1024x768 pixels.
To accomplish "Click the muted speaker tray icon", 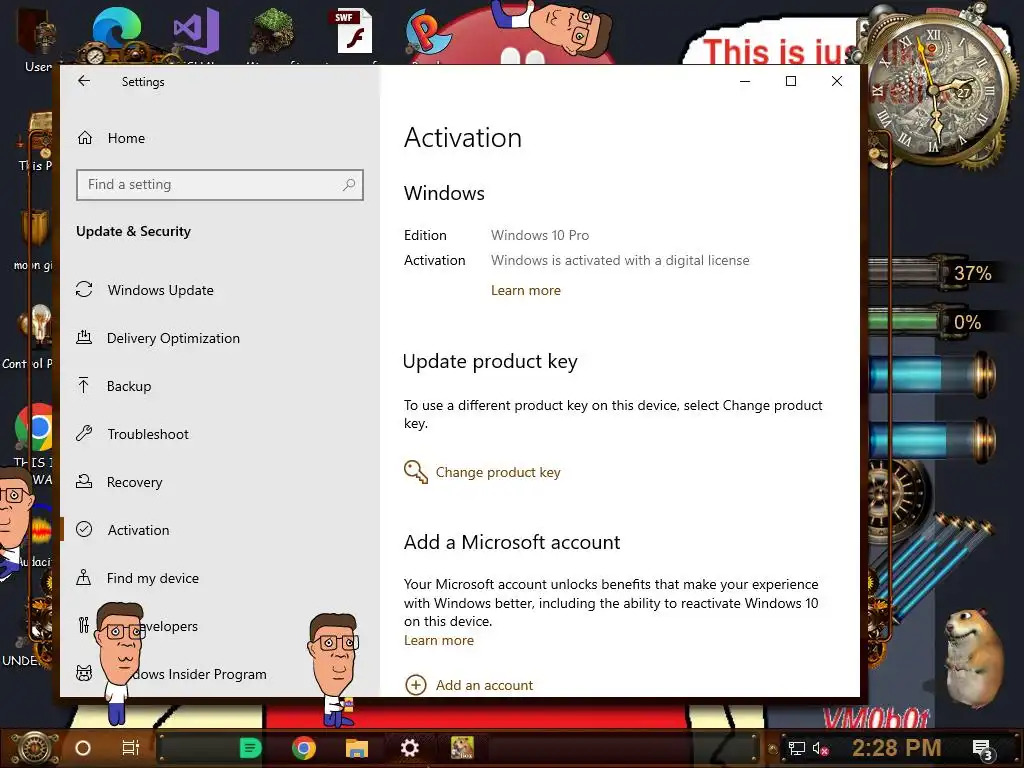I will (820, 748).
